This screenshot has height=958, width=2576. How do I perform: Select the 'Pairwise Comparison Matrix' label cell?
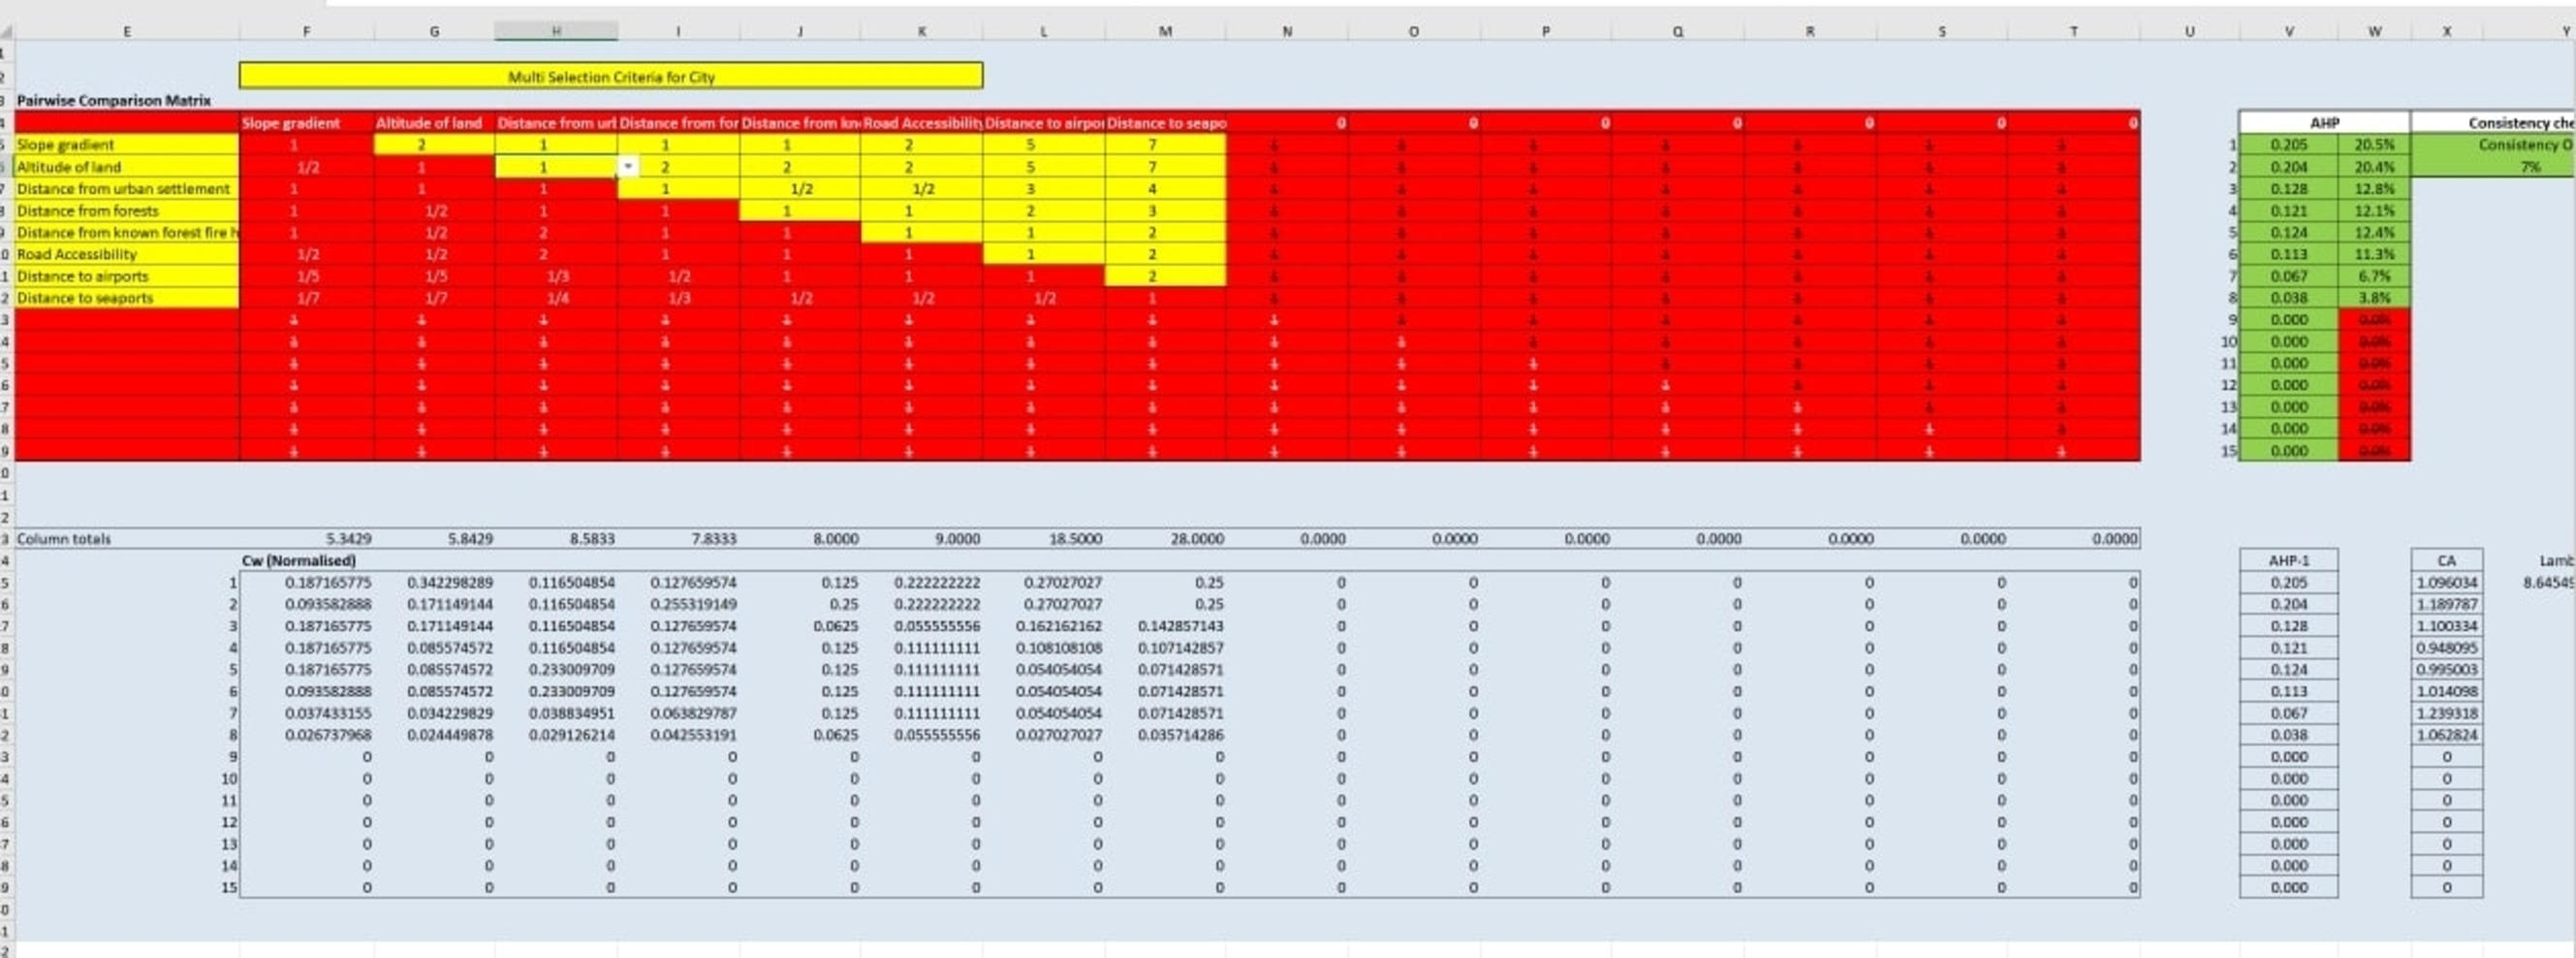tap(114, 100)
